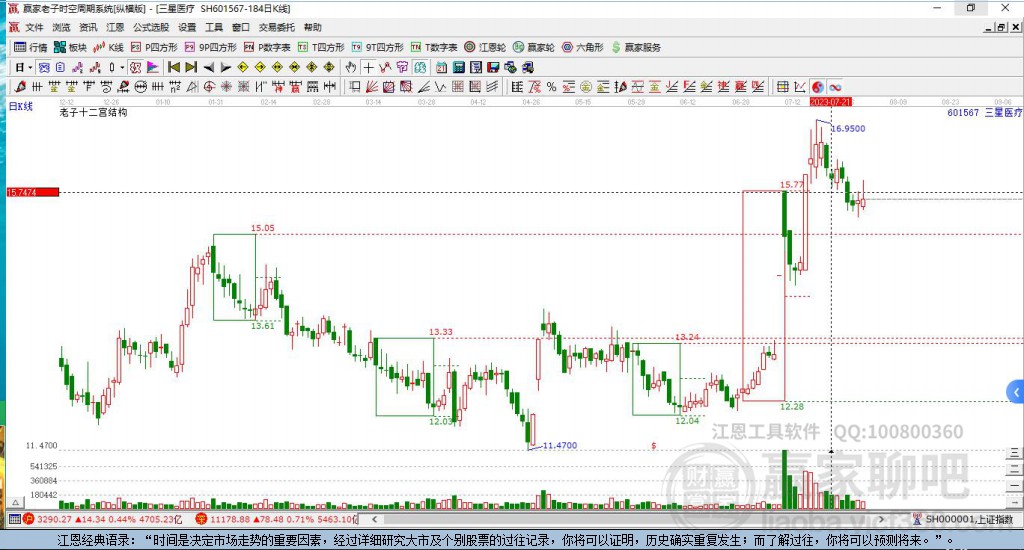Viewport: 1024px width, 550px height.
Task: Open the 9P四方形 tool
Action: 210,47
